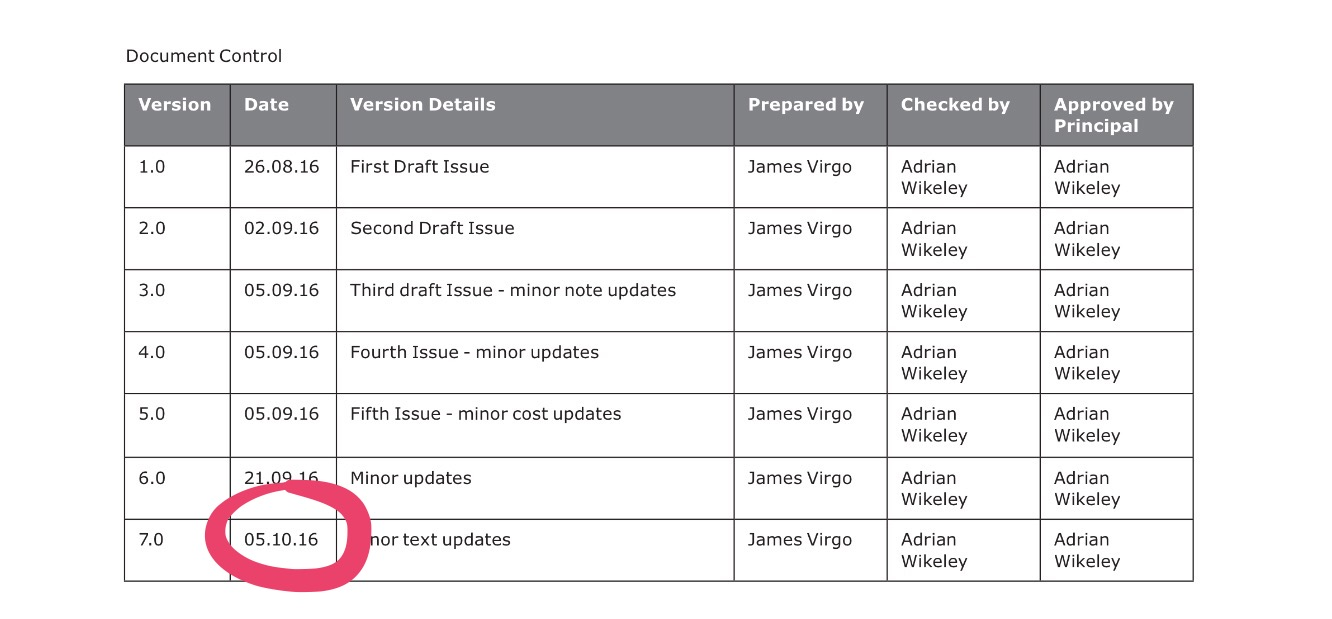This screenshot has width=1332, height=619.
Task: Click the version number 7.0 cell
Action: tap(152, 540)
